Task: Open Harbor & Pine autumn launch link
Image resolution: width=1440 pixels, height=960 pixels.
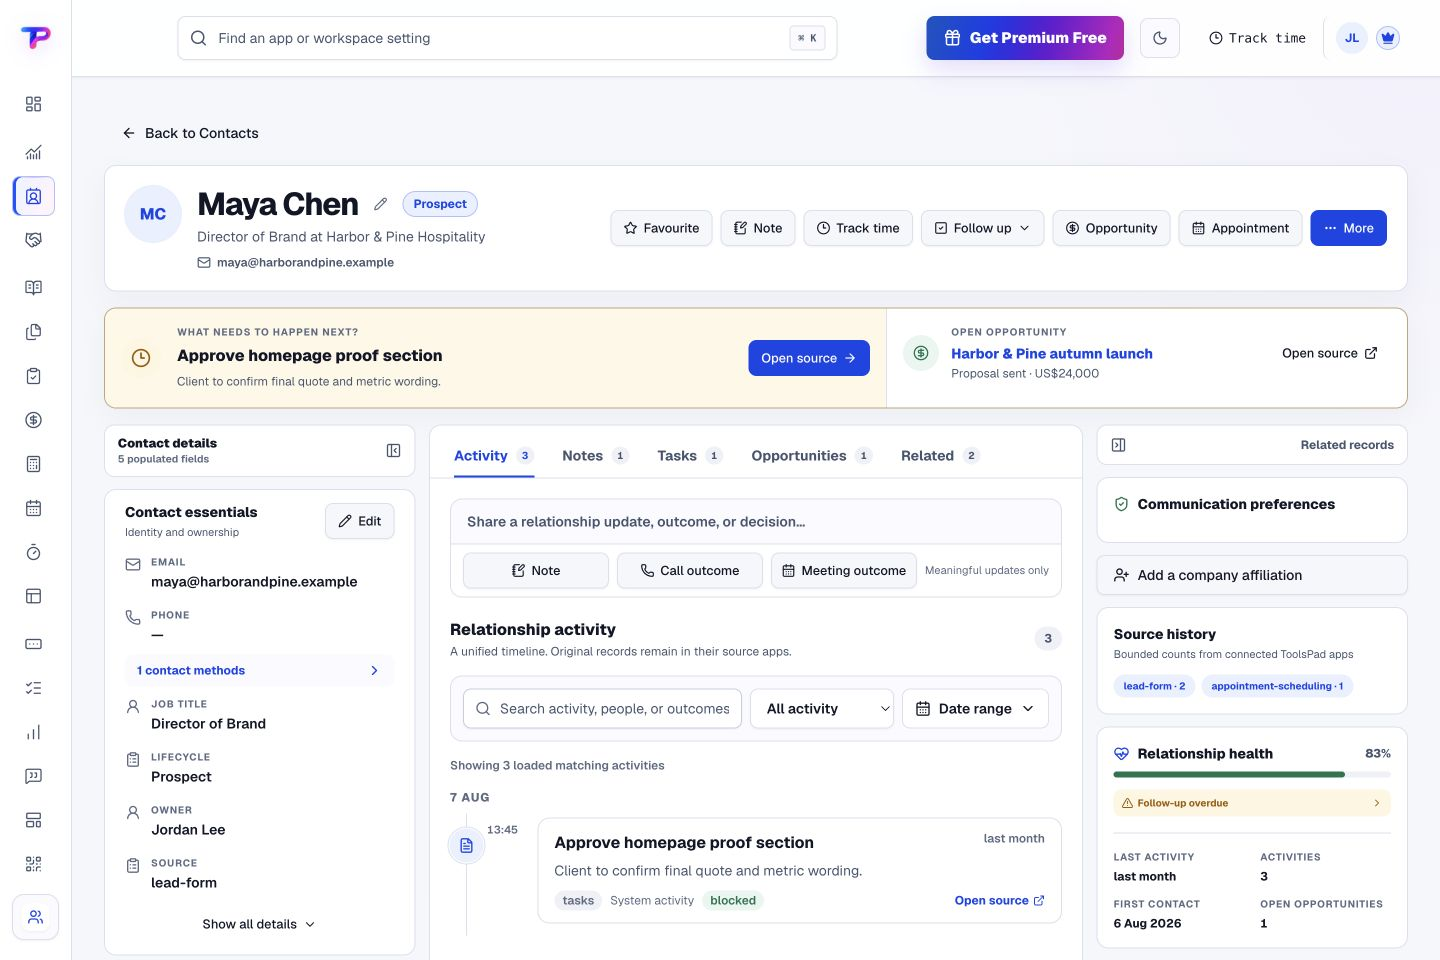Action: click(x=1051, y=354)
